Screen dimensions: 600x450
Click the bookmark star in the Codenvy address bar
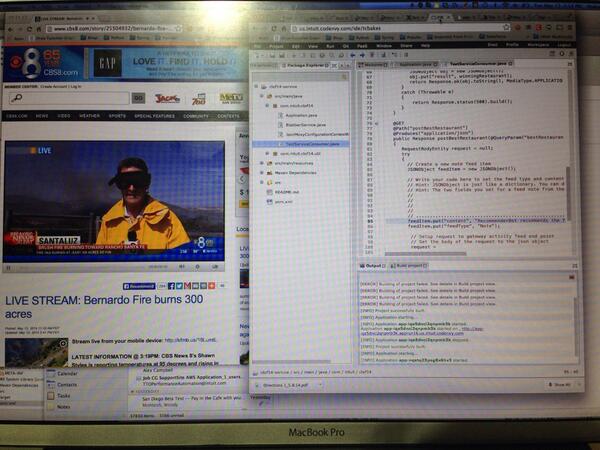(506, 28)
